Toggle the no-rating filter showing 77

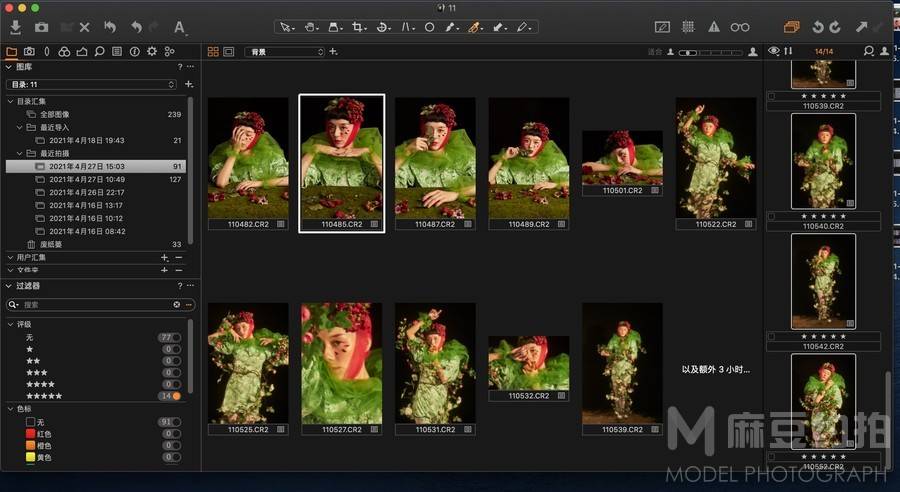click(170, 338)
